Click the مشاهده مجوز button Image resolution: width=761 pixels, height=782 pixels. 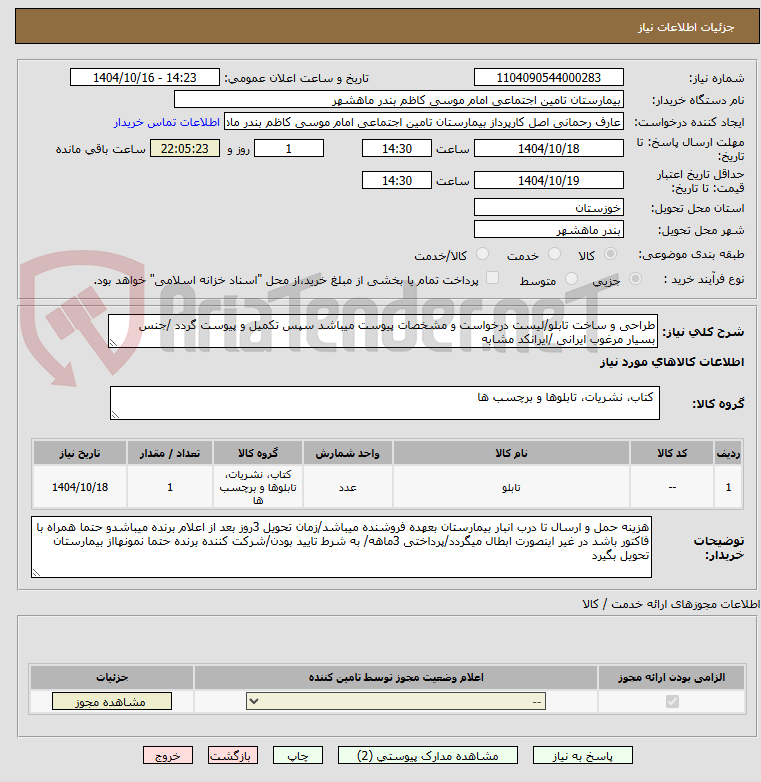112,701
